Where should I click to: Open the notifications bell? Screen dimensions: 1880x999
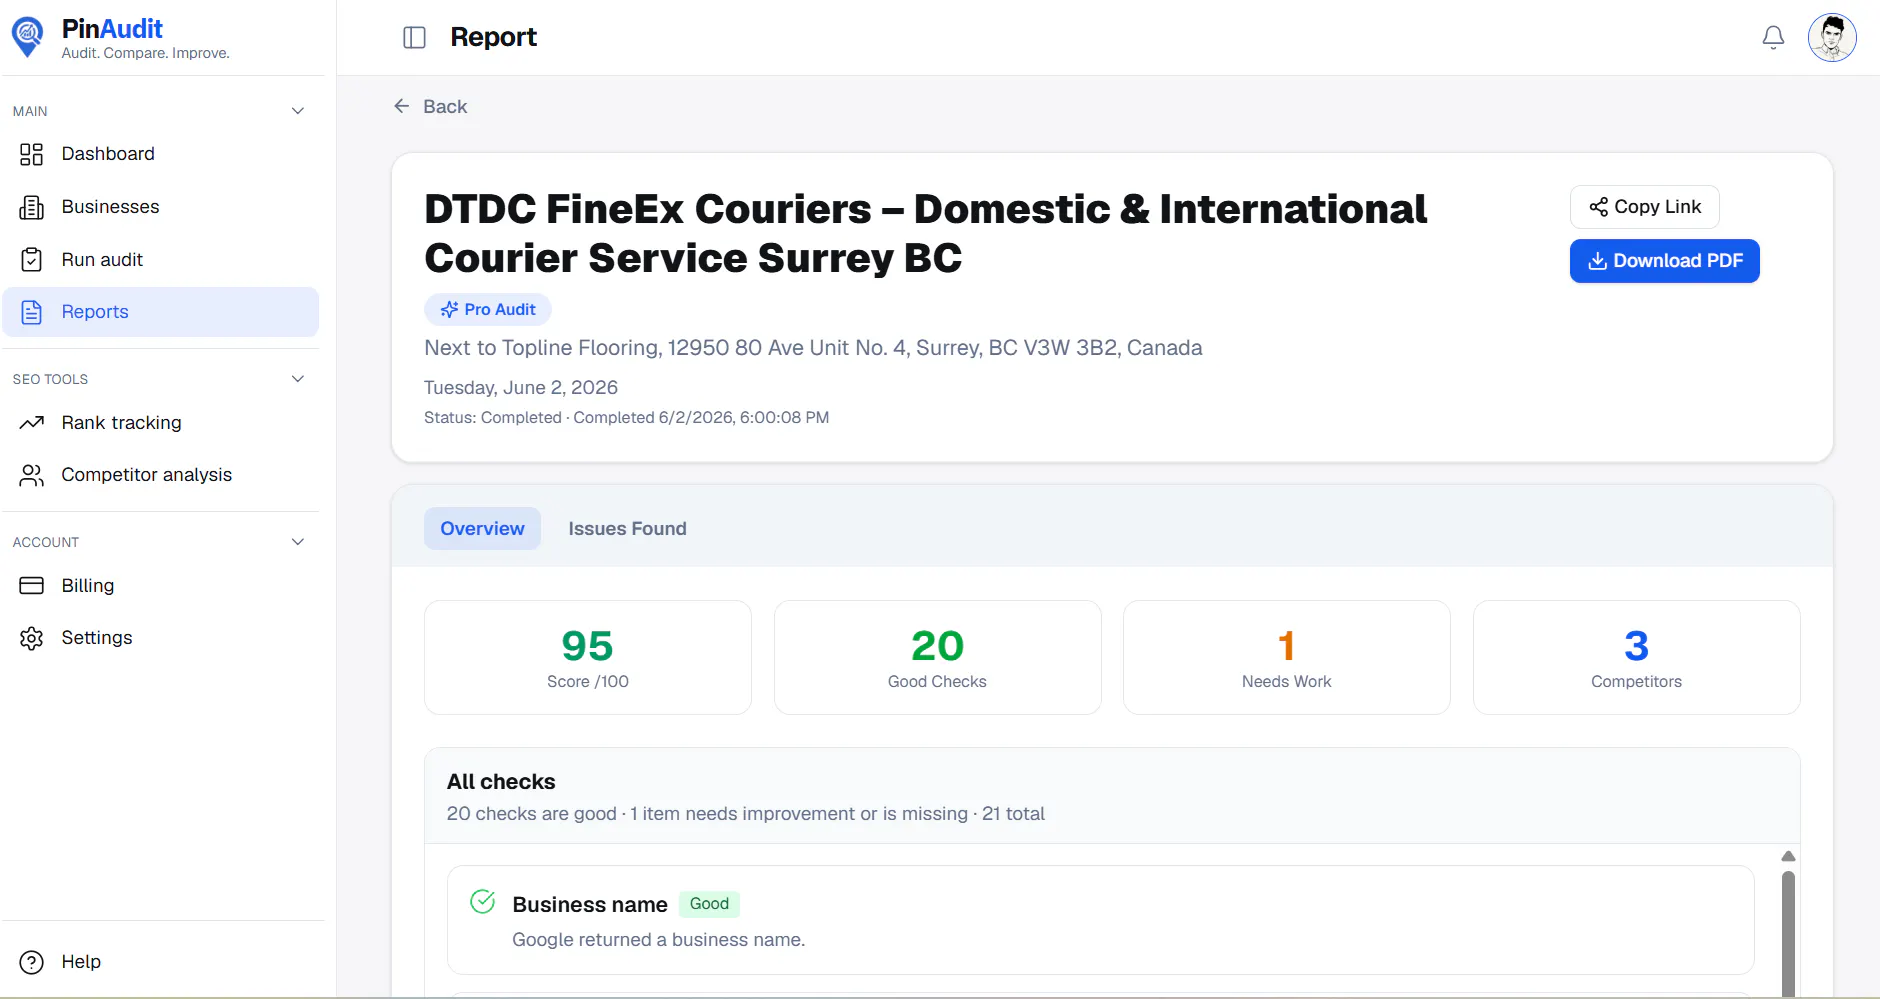pyautogui.click(x=1773, y=38)
